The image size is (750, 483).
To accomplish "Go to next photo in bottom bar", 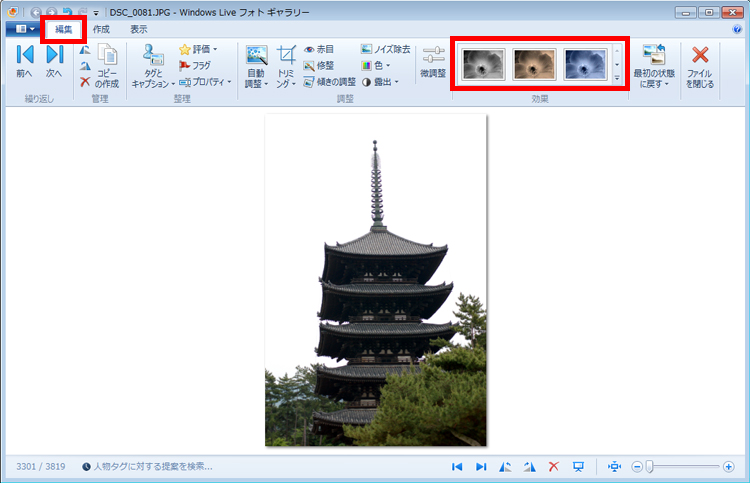I will [481, 467].
